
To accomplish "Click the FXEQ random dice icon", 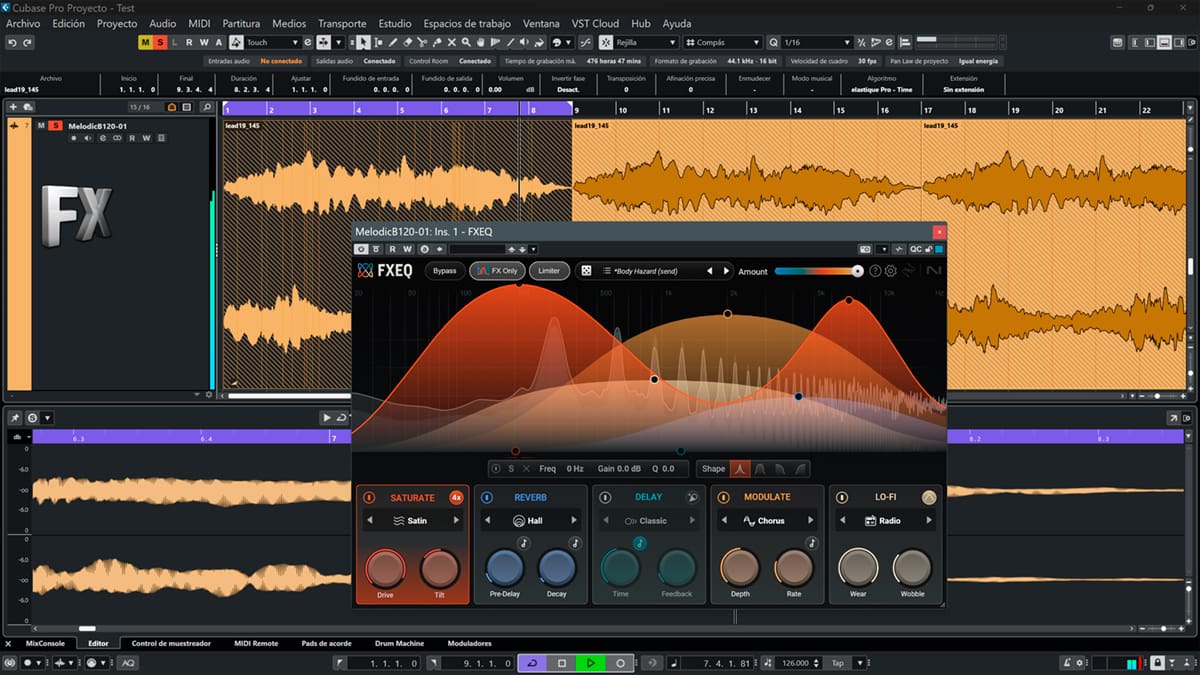I will pyautogui.click(x=586, y=271).
